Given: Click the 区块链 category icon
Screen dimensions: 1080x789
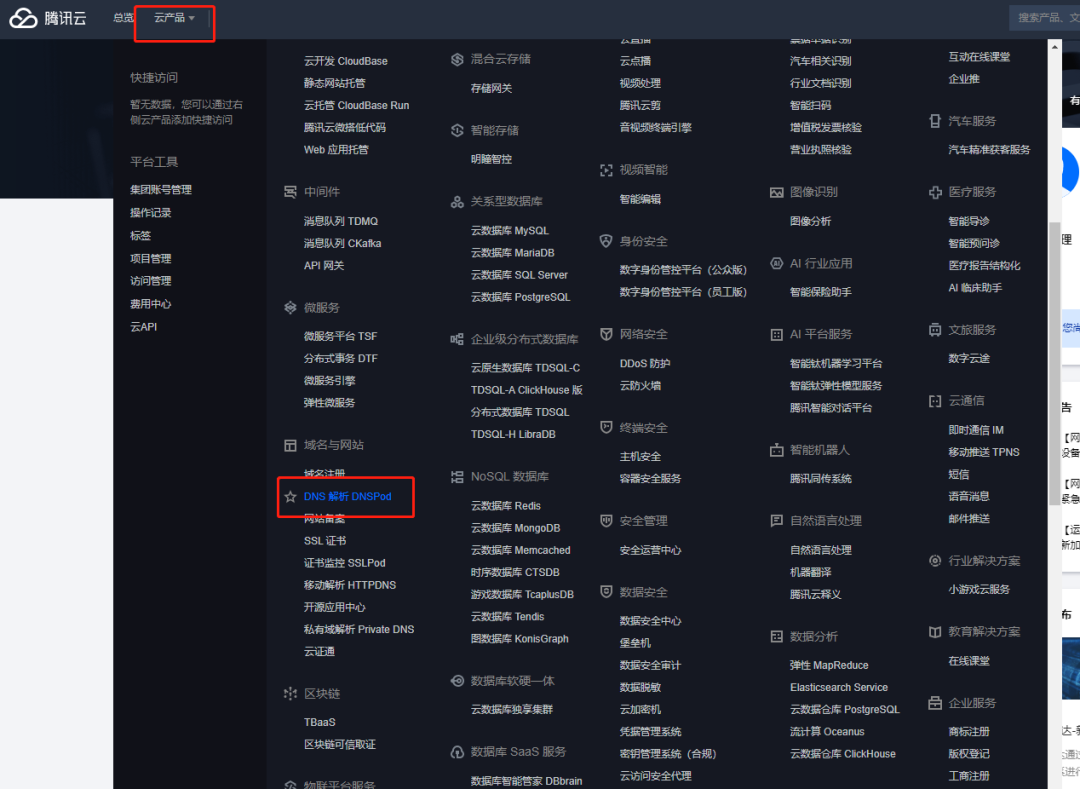Looking at the screenshot, I should pyautogui.click(x=290, y=693).
